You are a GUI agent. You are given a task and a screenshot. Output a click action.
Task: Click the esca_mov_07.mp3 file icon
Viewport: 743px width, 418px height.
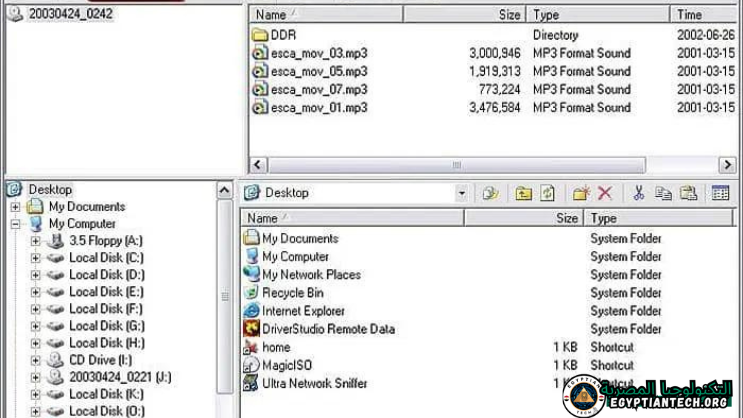[x=260, y=89]
